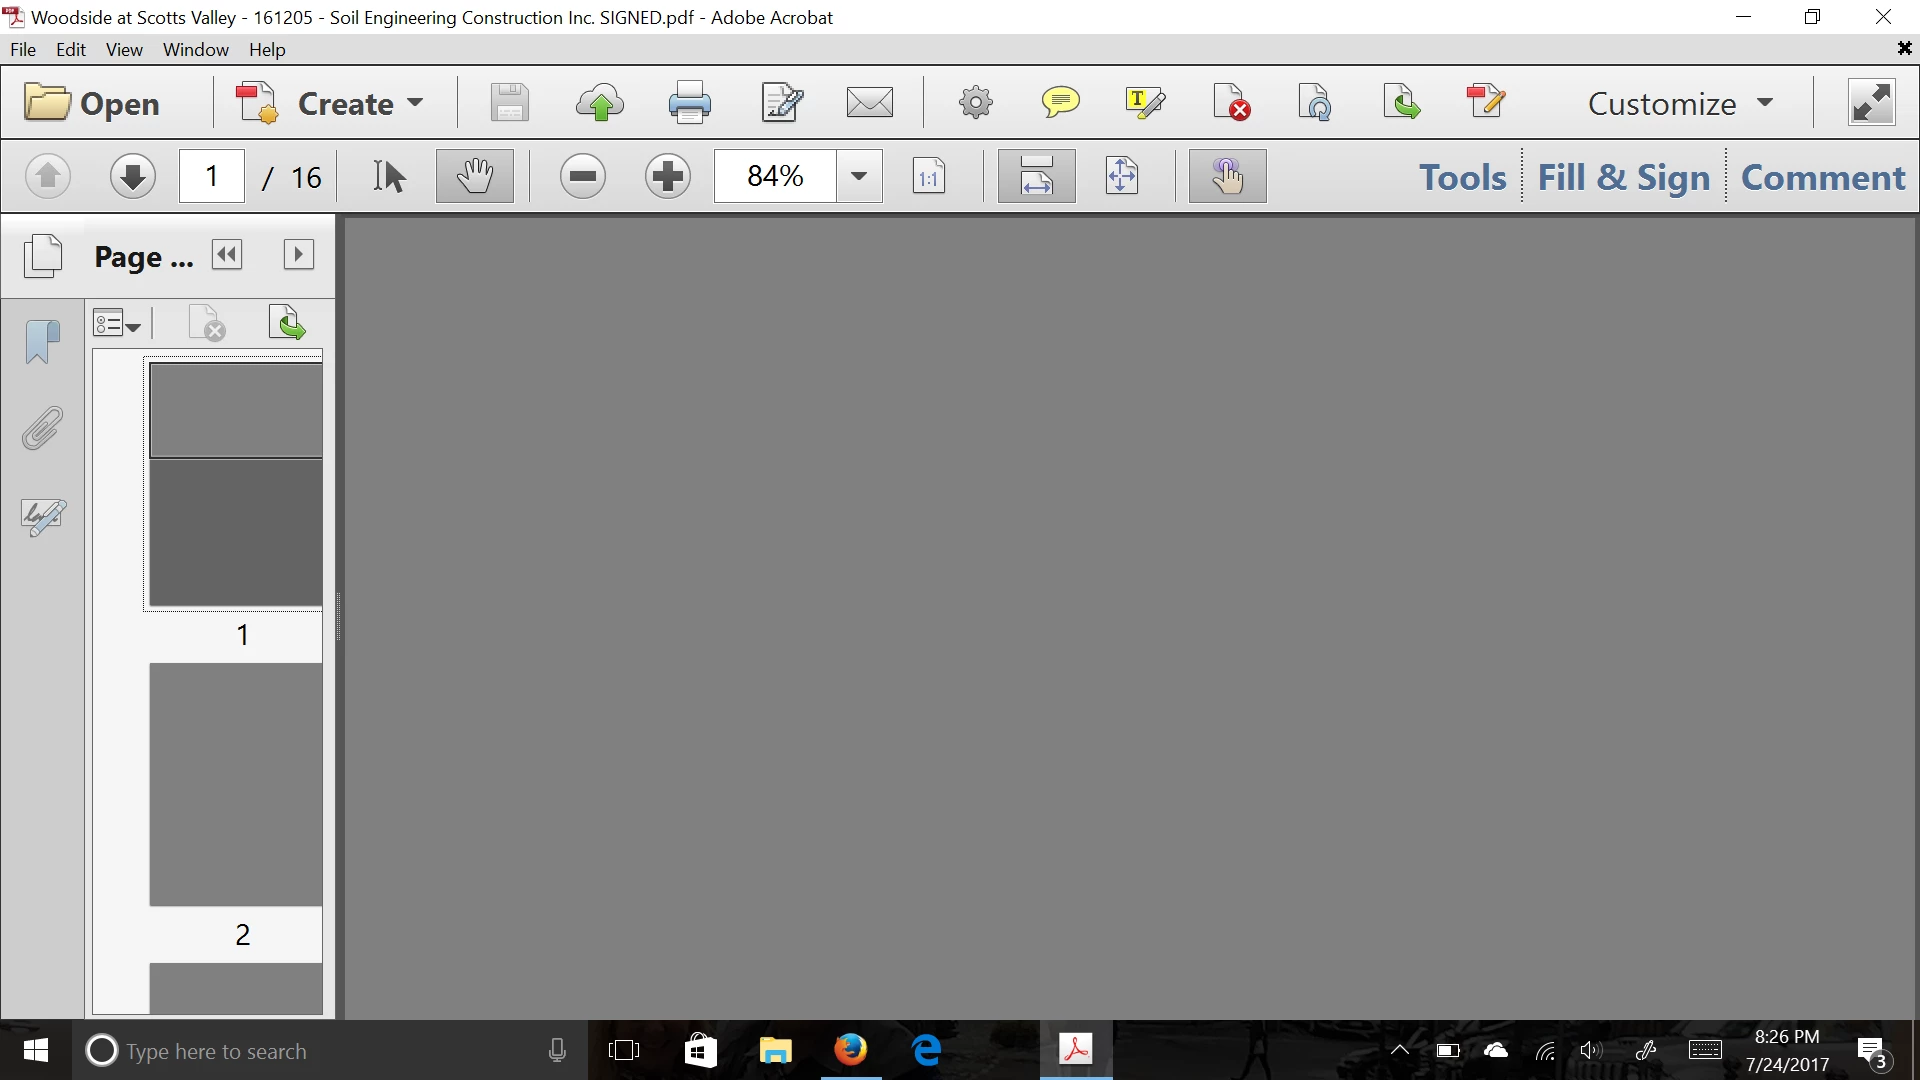Open the Fill & Sign pane
The height and width of the screenshot is (1080, 1920).
(x=1623, y=177)
